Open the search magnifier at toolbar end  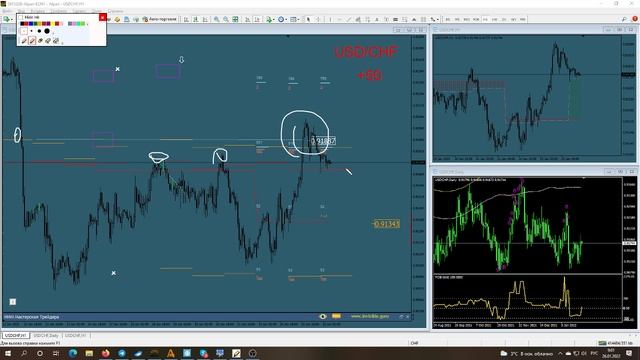[624, 19]
